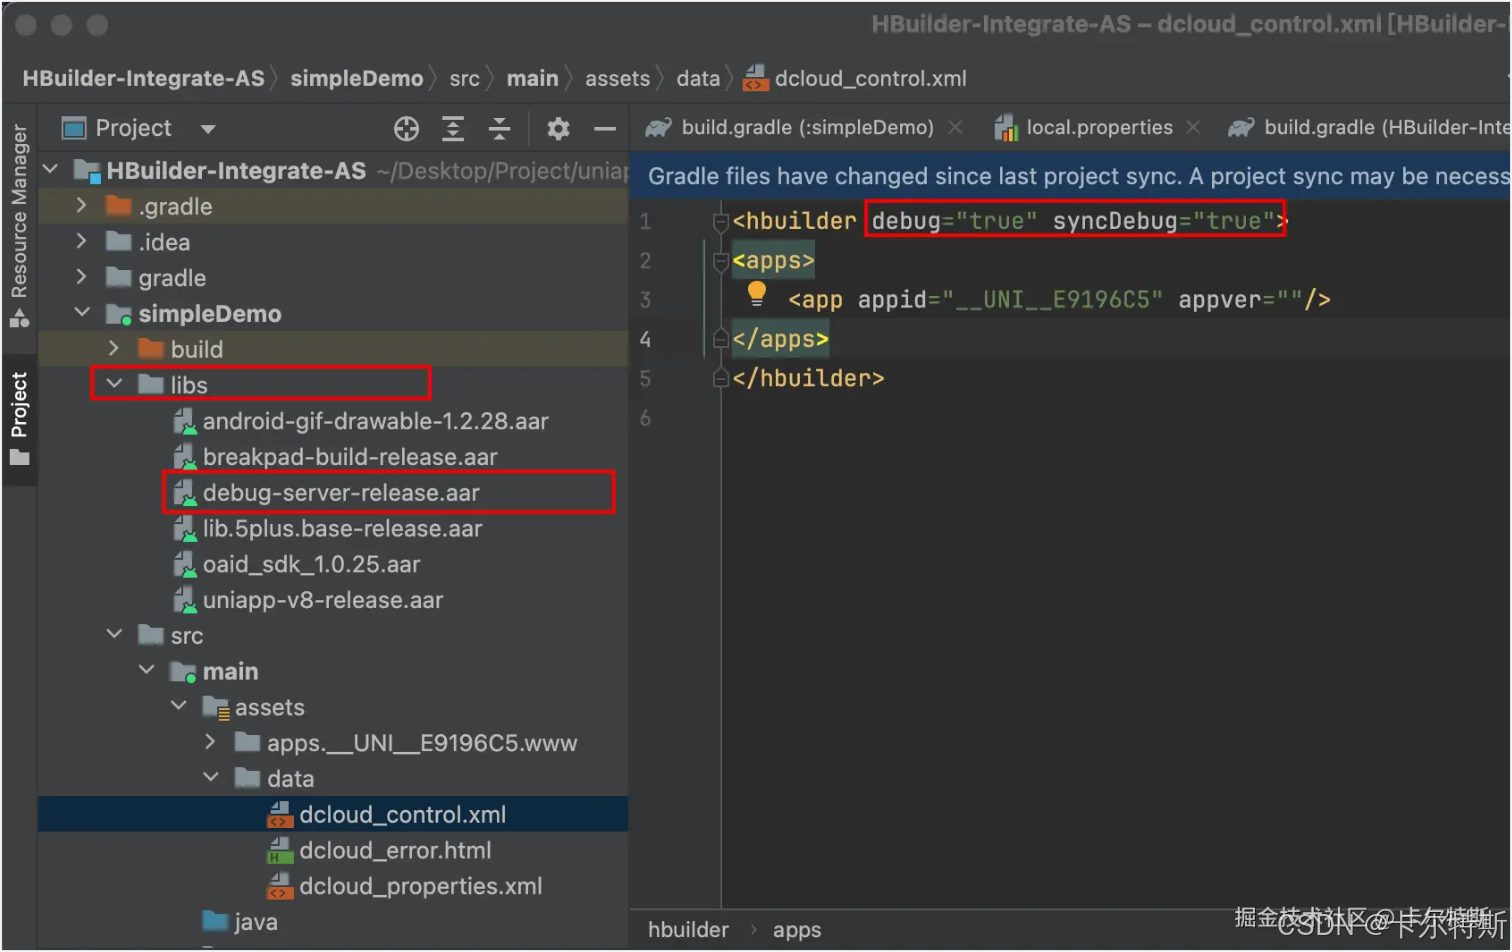Click data breadcrumb
This screenshot has height=952, width=1512.
point(698,78)
